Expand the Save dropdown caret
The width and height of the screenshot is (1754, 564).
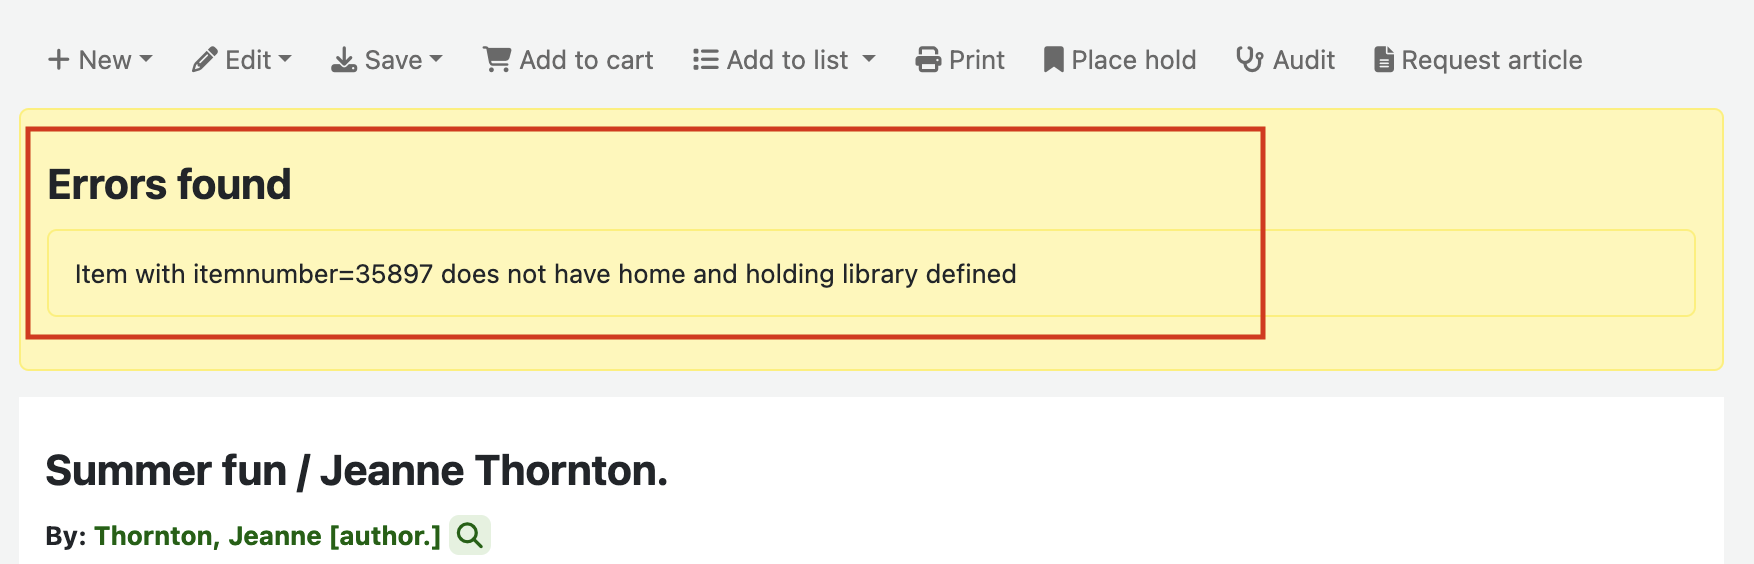pyautogui.click(x=436, y=59)
